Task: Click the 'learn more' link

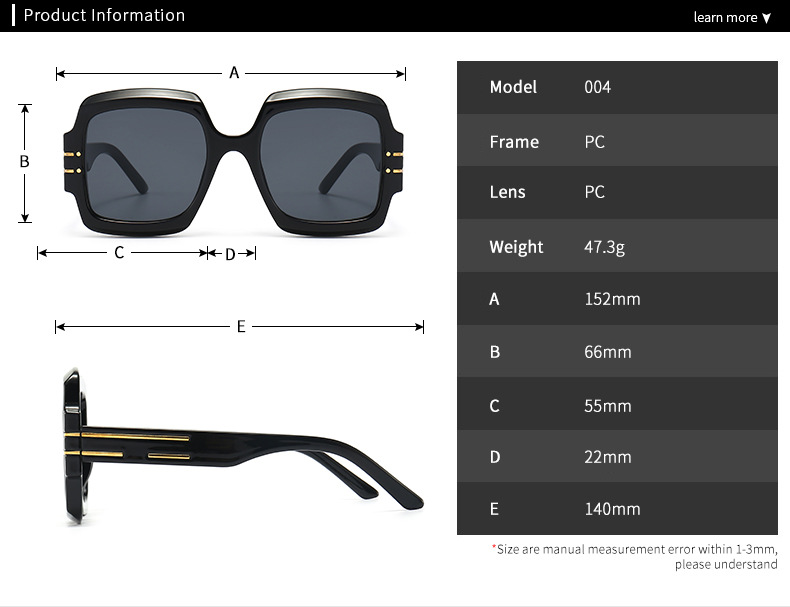Action: coord(725,18)
